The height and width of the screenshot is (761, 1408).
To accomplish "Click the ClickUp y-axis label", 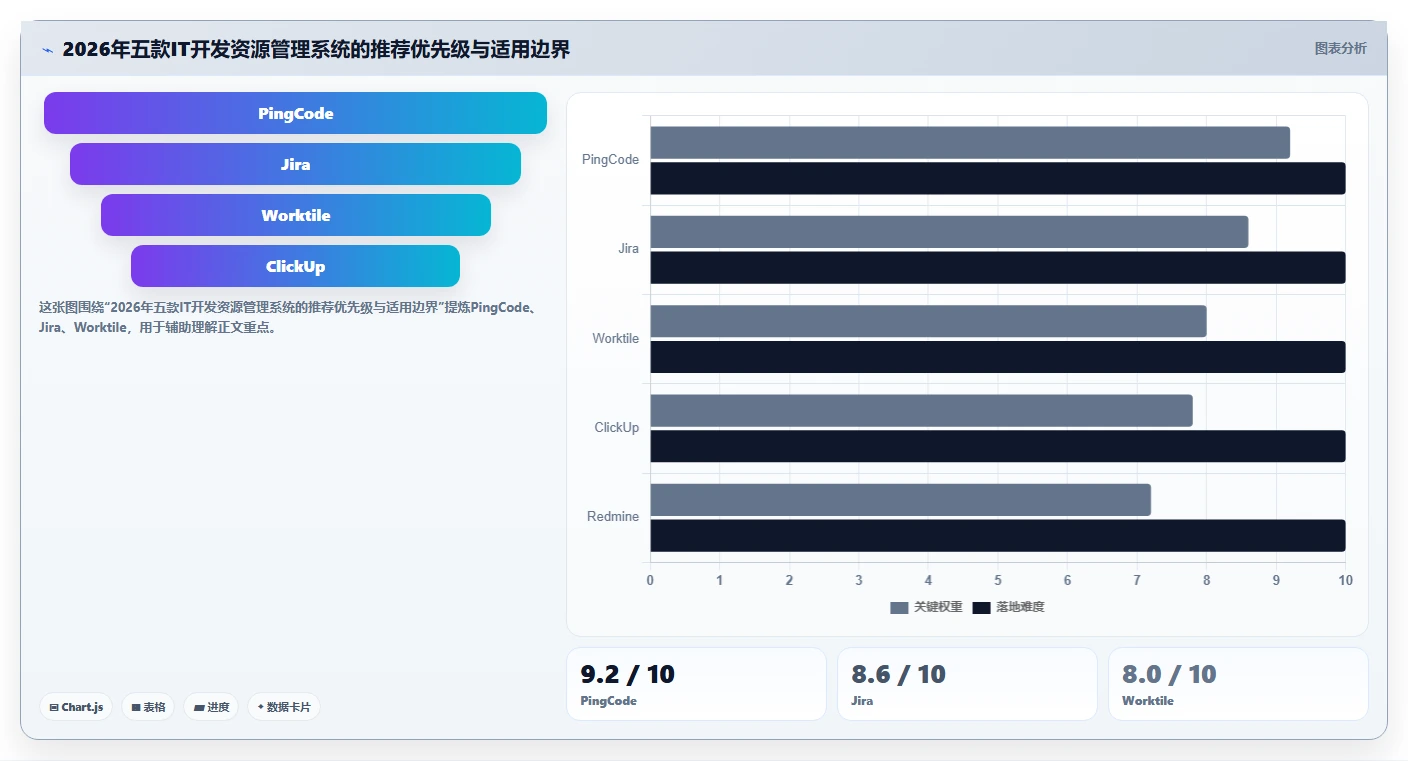I will pos(616,428).
